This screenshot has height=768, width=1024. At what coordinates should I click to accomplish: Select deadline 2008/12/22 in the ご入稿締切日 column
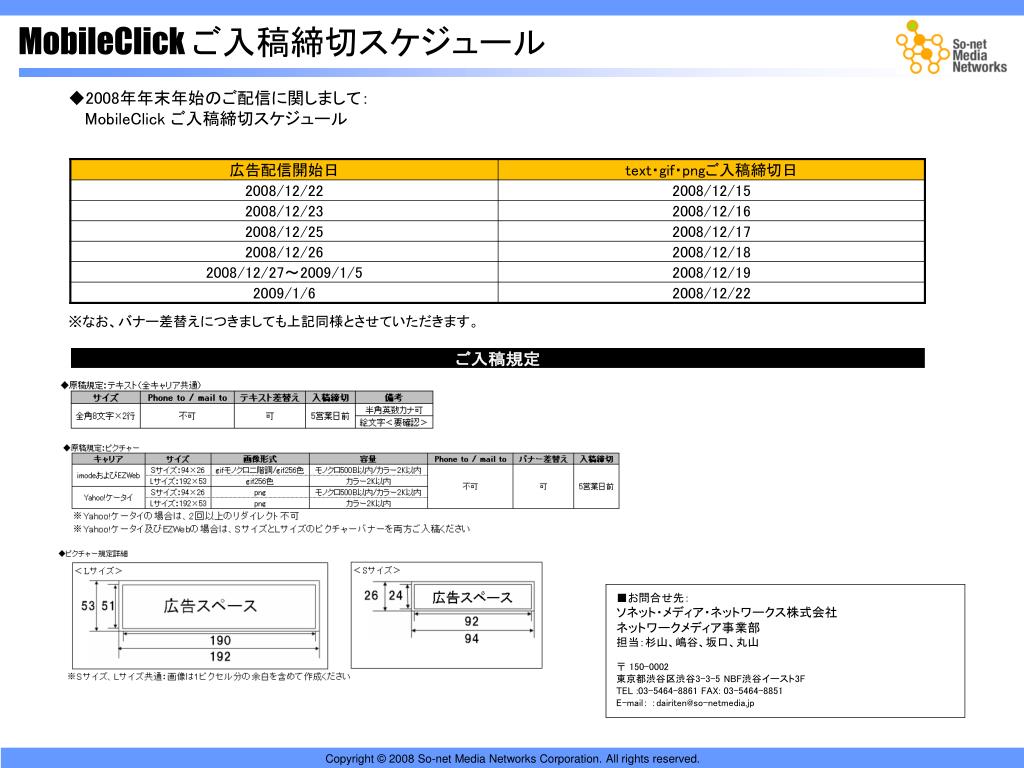pos(711,293)
